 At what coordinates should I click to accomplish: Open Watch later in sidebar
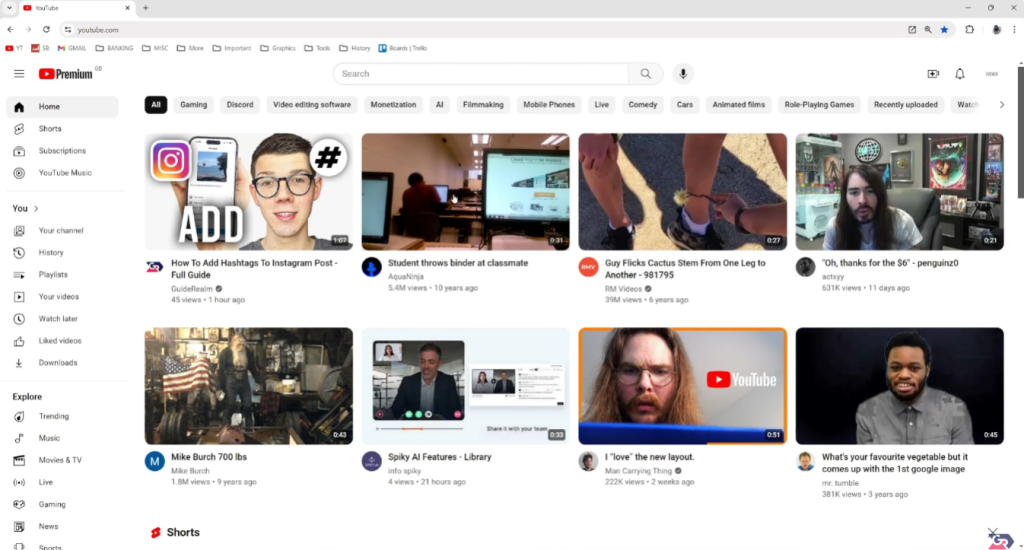click(62, 319)
